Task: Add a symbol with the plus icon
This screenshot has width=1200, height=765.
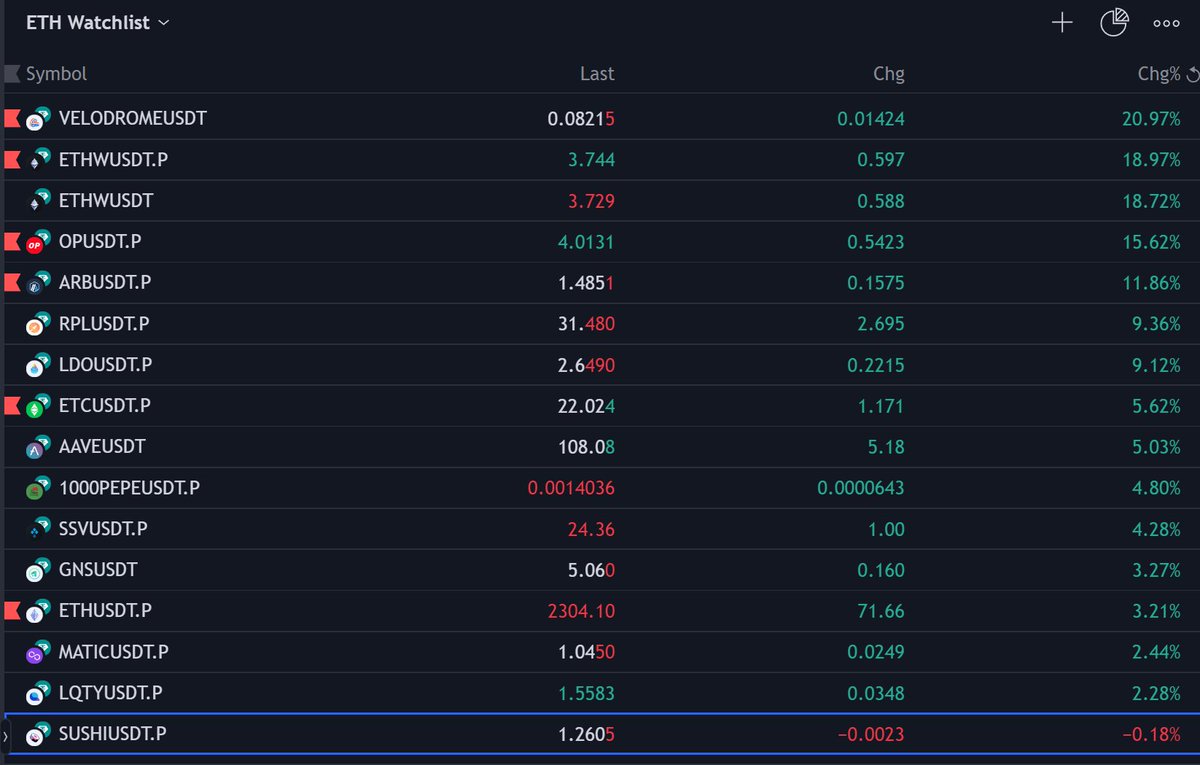Action: [x=1062, y=23]
